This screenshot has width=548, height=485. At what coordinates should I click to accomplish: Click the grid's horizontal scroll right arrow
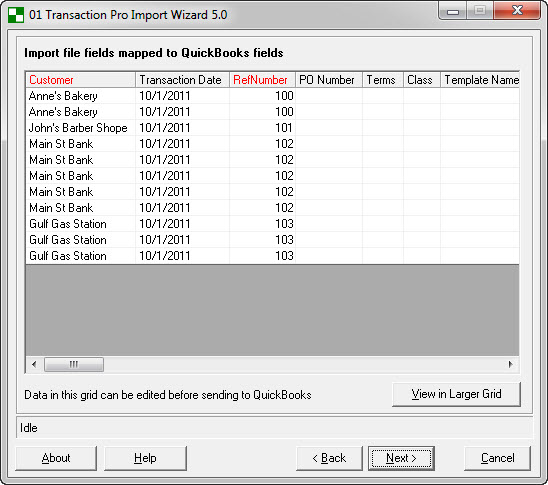point(511,364)
